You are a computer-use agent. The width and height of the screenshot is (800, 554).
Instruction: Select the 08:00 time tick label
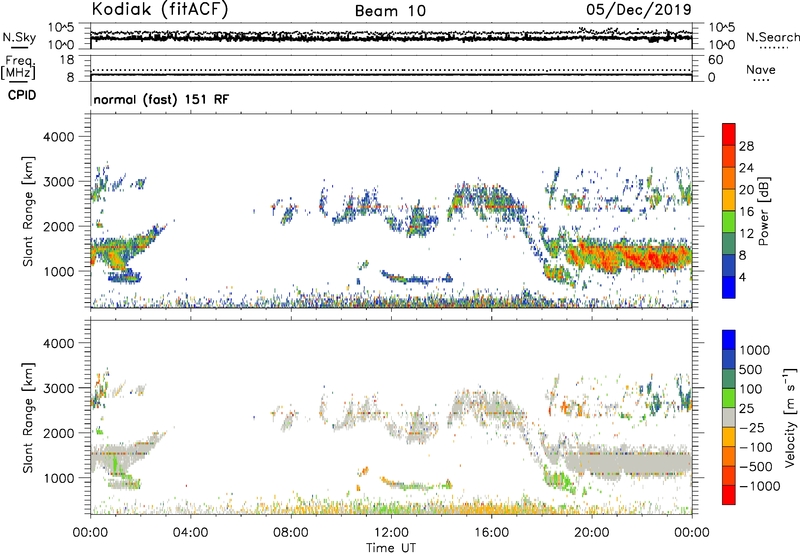point(291,533)
